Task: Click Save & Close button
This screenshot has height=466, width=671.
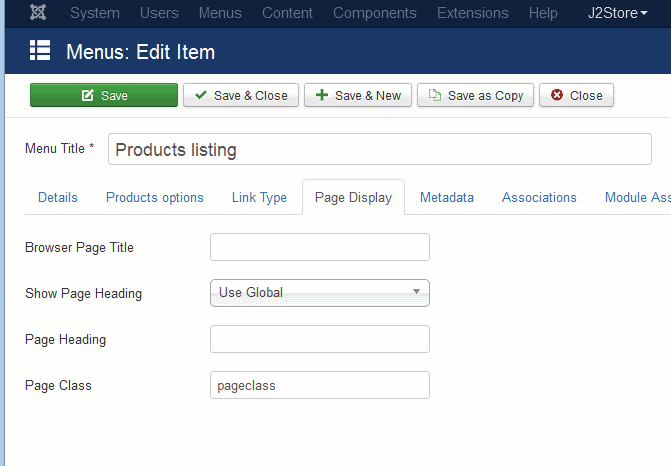Action: pyautogui.click(x=241, y=95)
